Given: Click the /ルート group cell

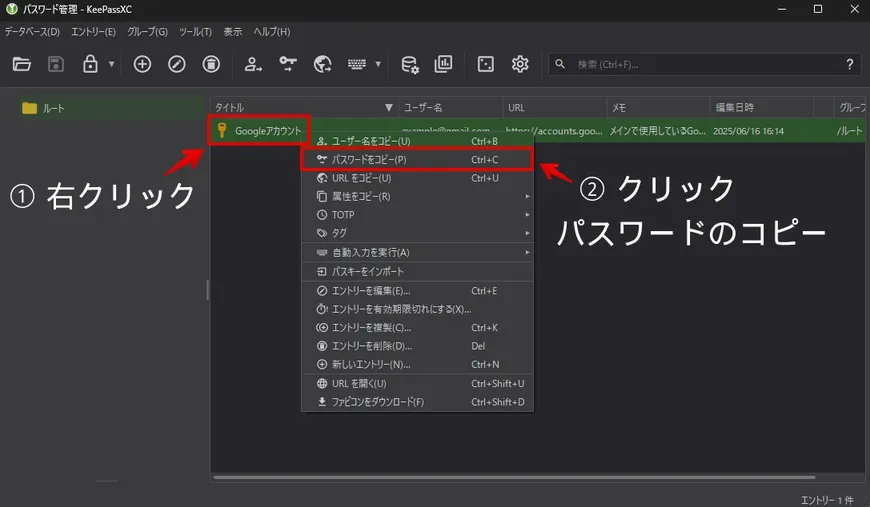Looking at the screenshot, I should click(x=849, y=131).
